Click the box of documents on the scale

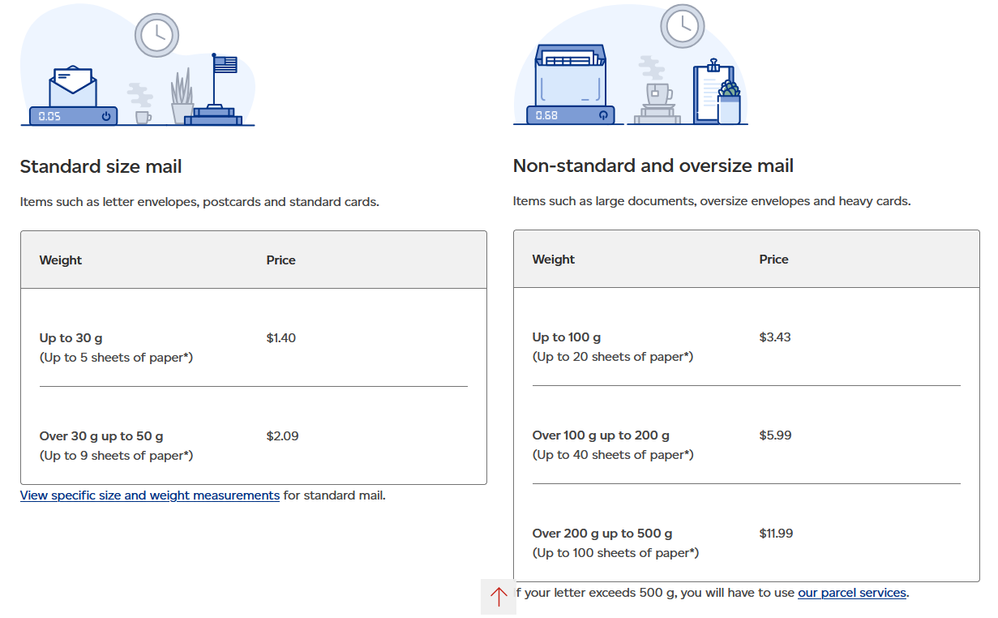[571, 75]
